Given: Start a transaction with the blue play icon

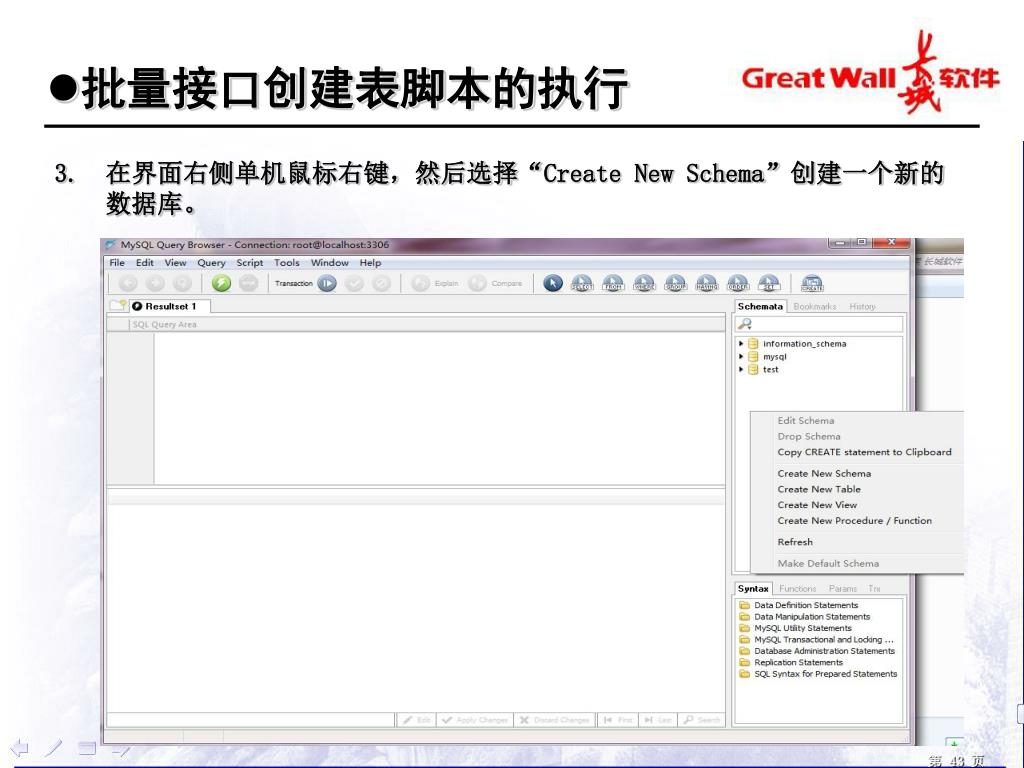Looking at the screenshot, I should click(327, 283).
